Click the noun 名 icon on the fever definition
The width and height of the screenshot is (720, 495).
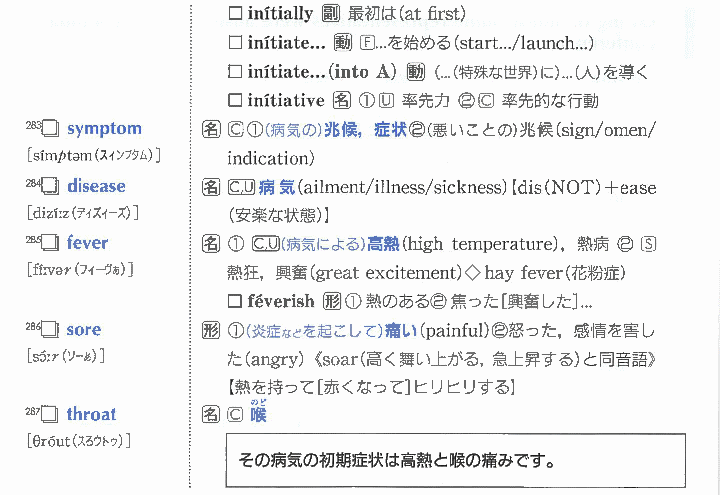click(211, 244)
